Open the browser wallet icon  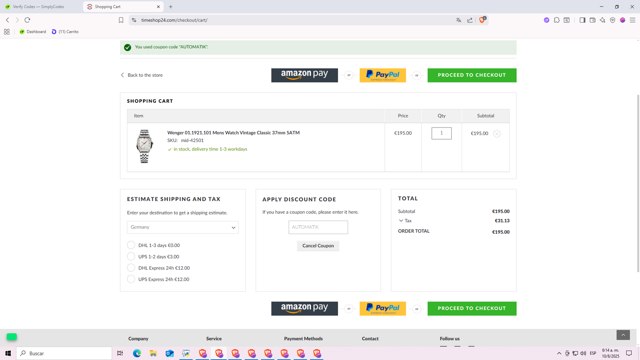coord(592,20)
